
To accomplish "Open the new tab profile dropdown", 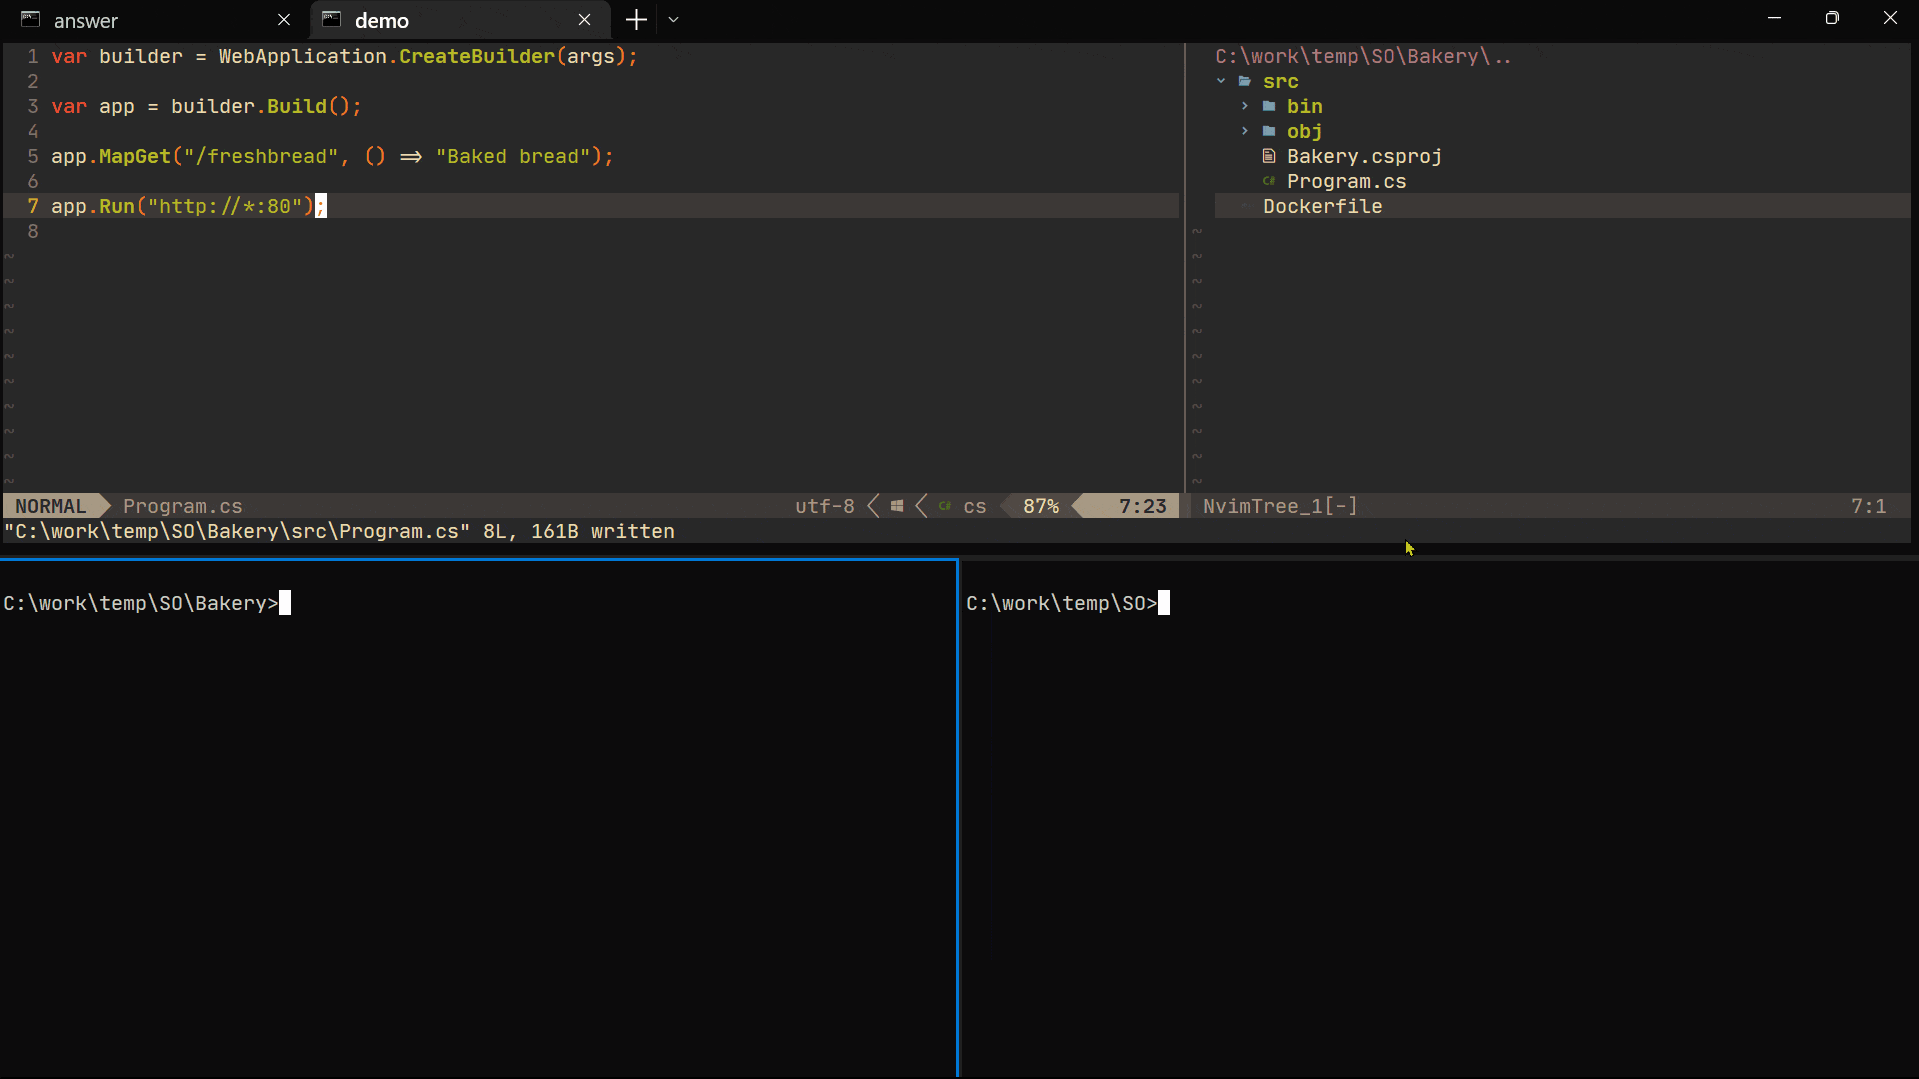I will click(674, 20).
